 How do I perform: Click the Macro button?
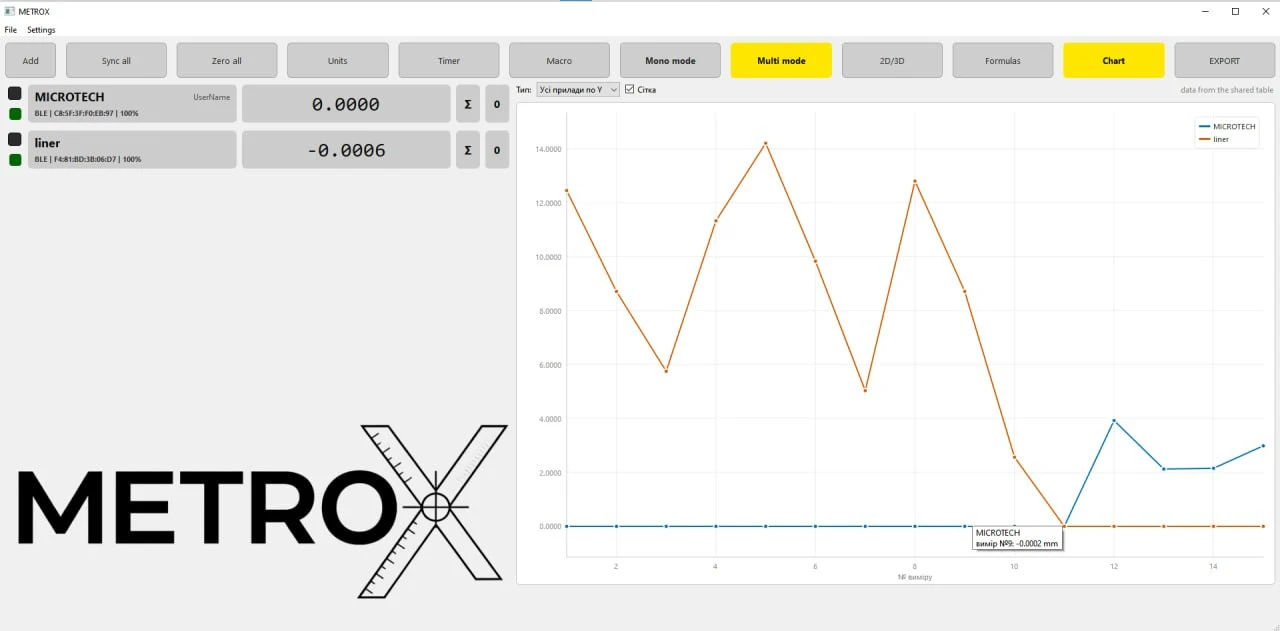click(x=559, y=61)
